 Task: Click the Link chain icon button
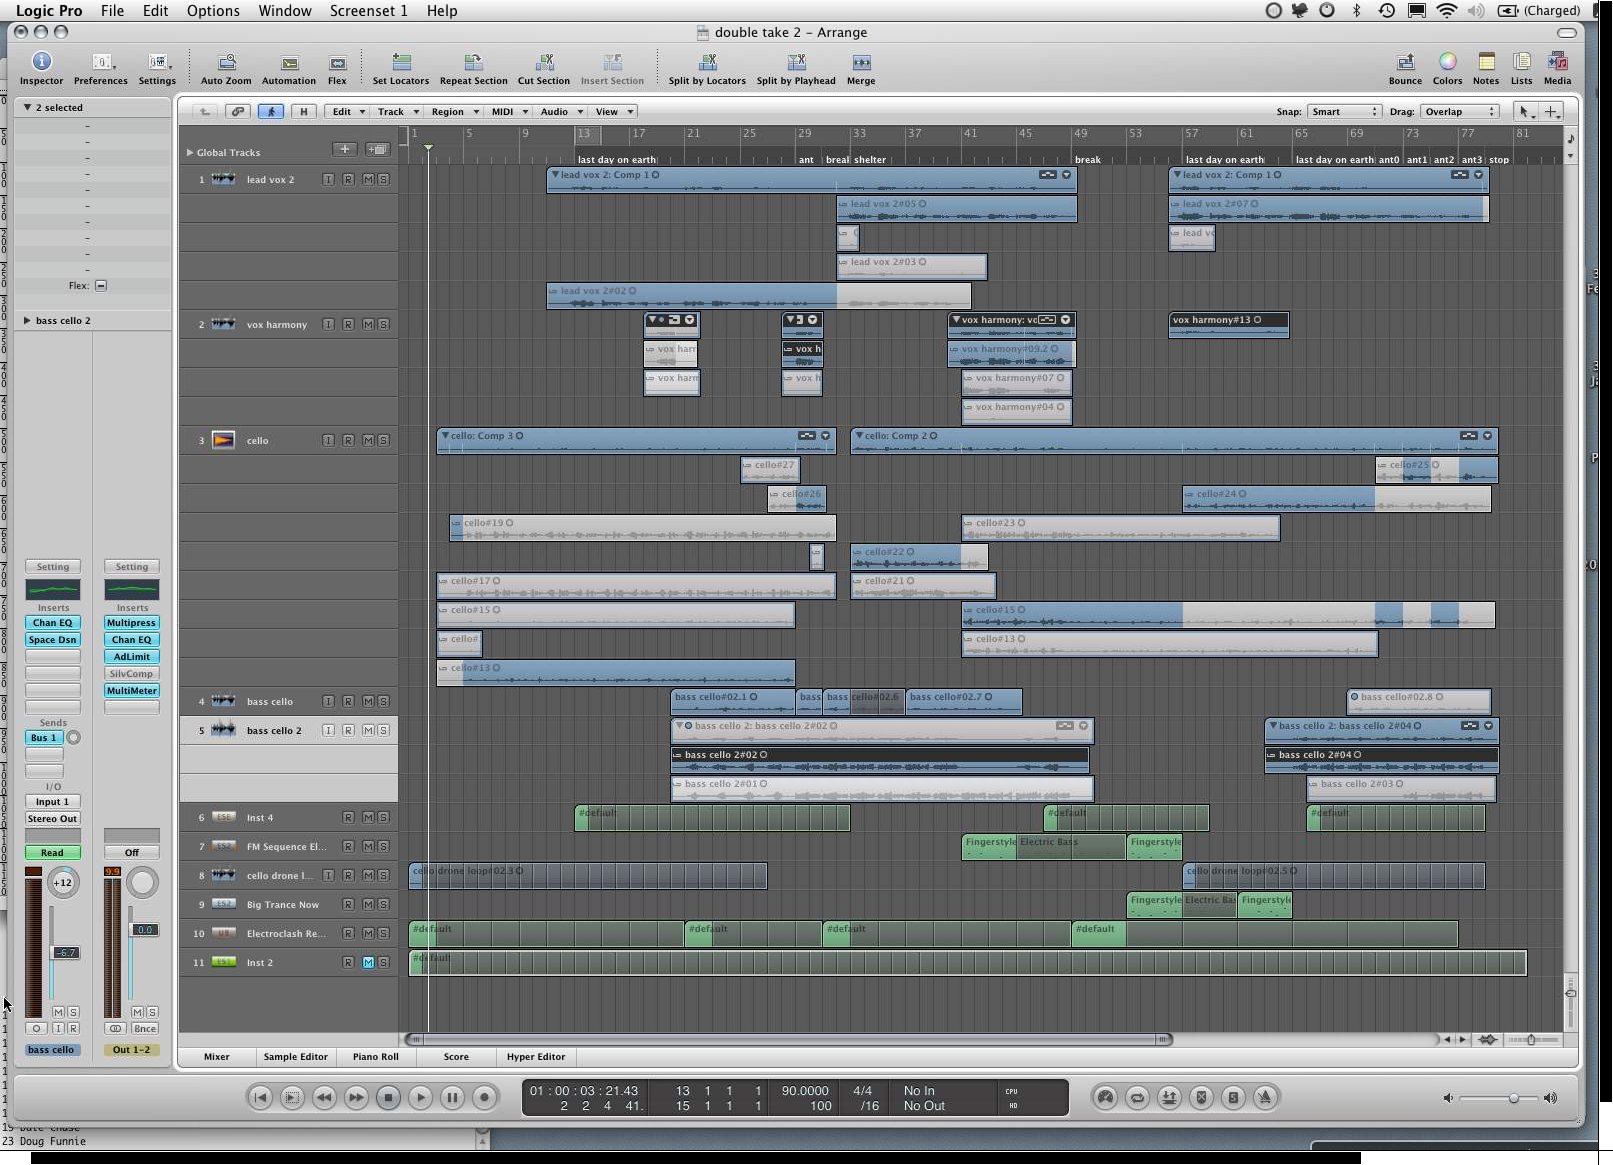(x=238, y=111)
